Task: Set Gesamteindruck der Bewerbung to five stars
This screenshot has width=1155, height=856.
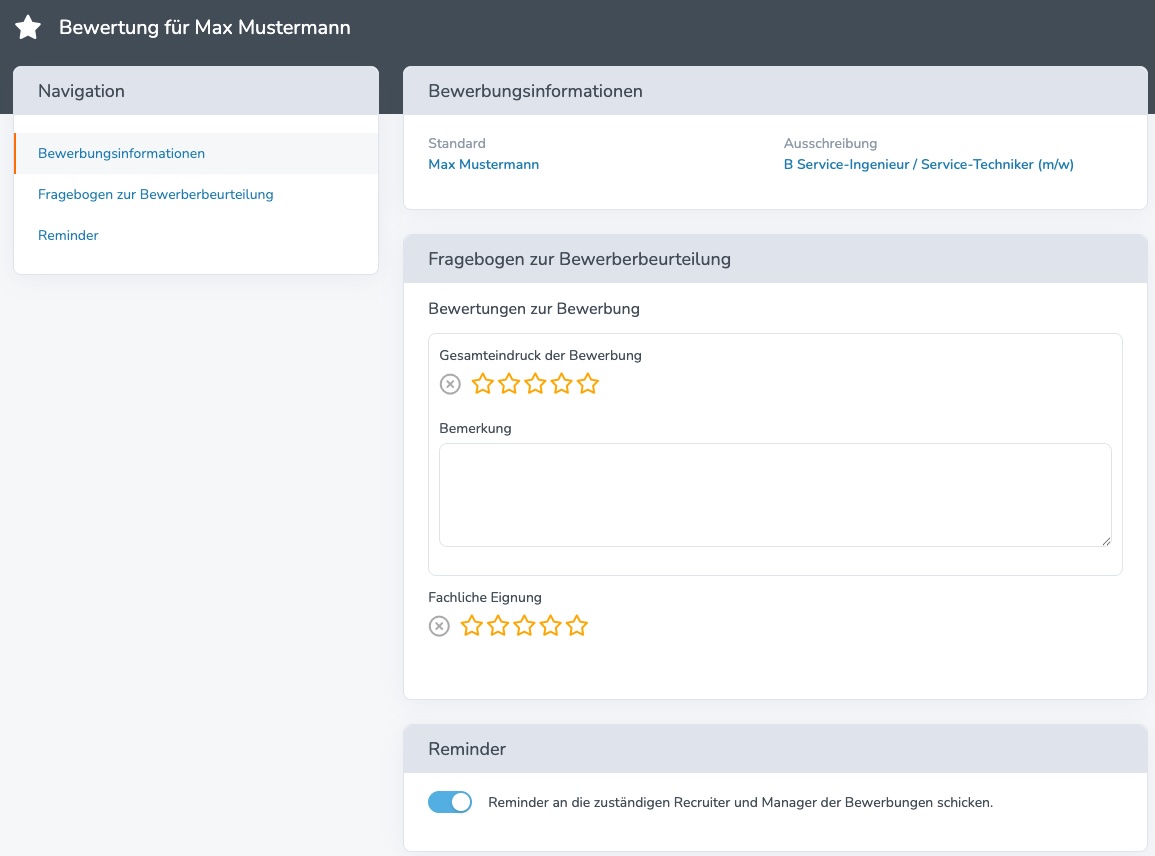Action: click(x=588, y=384)
